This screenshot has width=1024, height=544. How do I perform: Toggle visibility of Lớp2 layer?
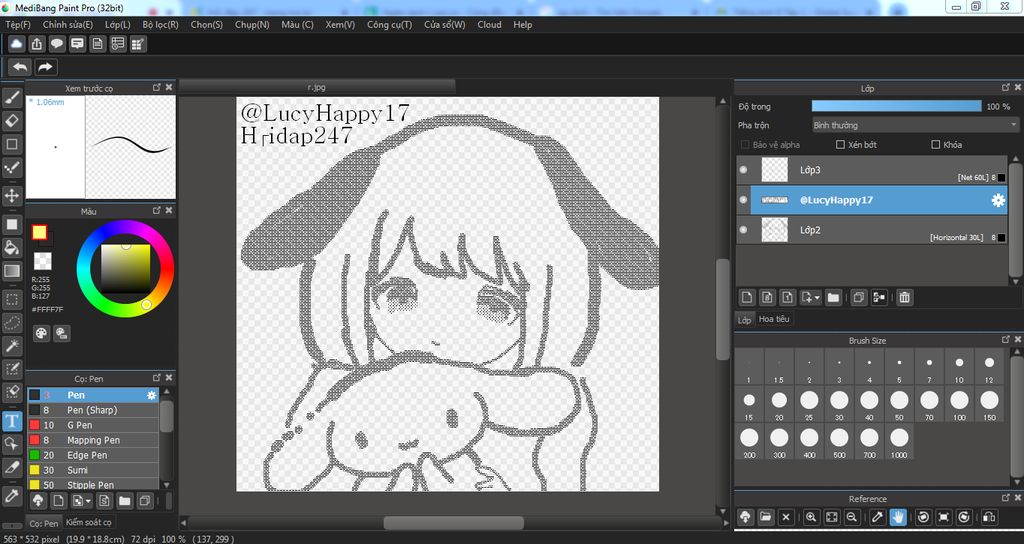coord(743,230)
